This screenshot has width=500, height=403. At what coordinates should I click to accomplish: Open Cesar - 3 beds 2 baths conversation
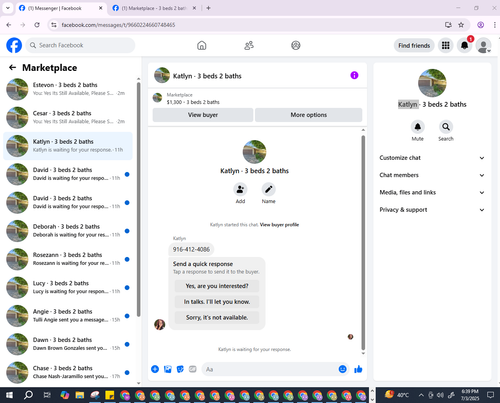coord(68,117)
